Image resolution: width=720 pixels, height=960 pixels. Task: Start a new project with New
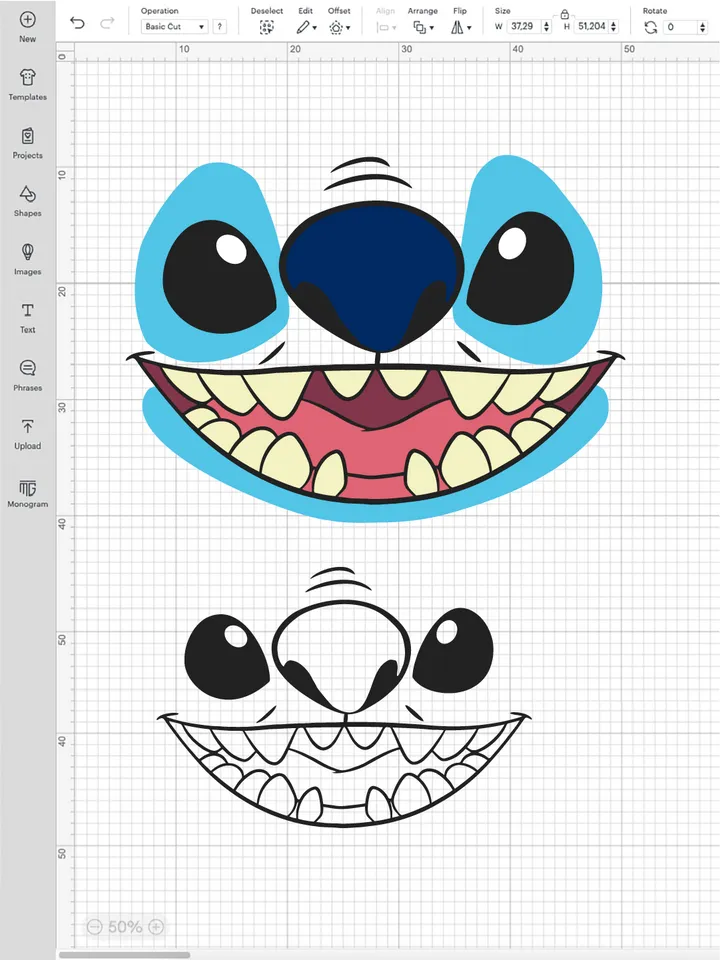[27, 26]
